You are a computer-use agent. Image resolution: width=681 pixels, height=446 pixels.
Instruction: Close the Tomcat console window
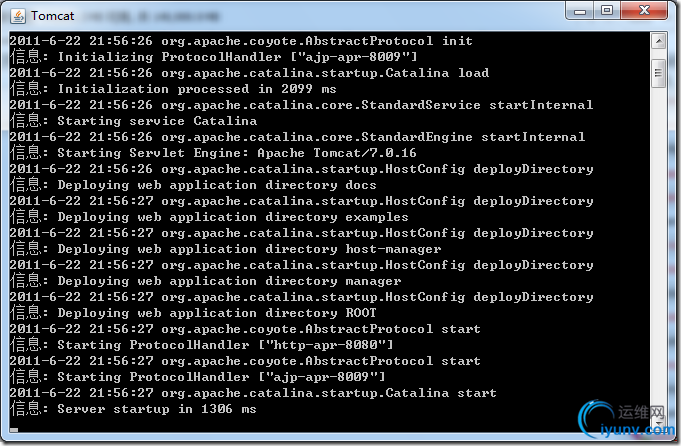(644, 11)
